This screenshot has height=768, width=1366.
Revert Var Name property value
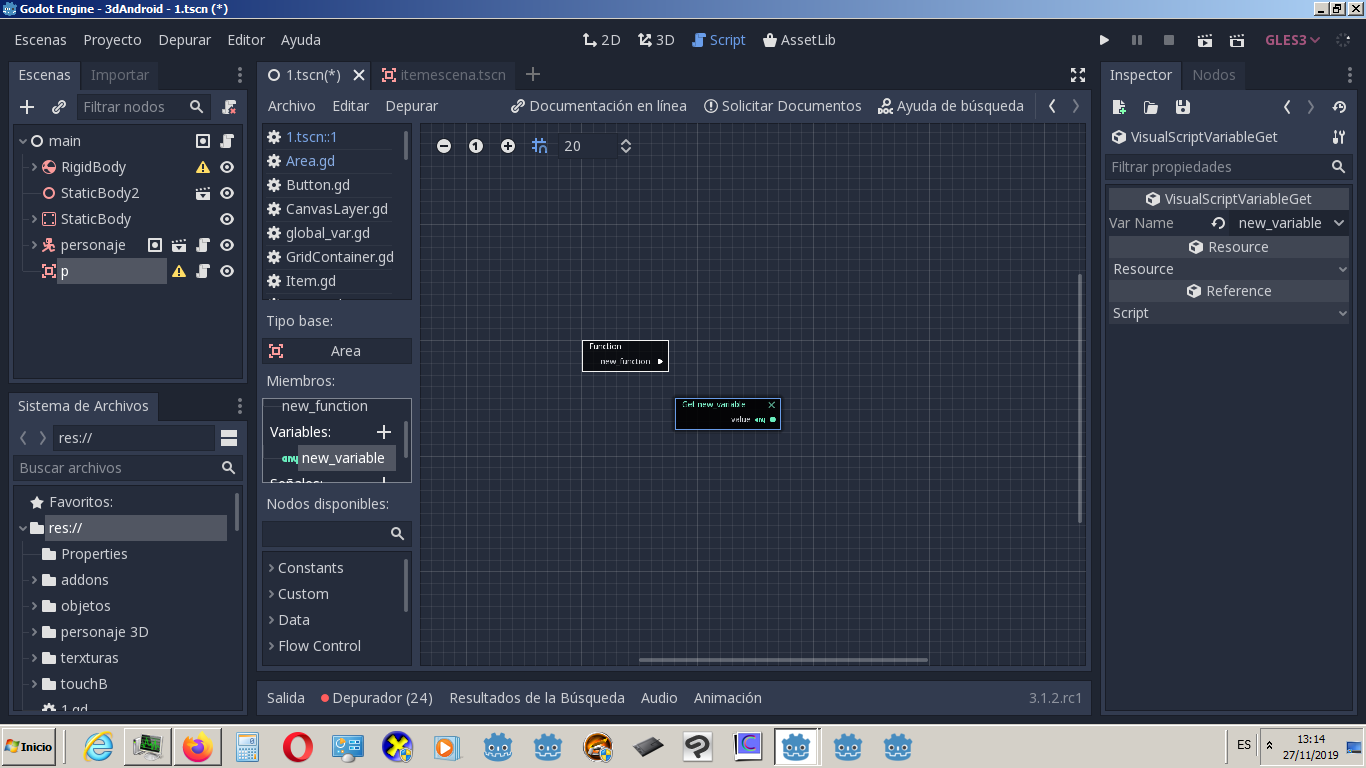[1218, 223]
